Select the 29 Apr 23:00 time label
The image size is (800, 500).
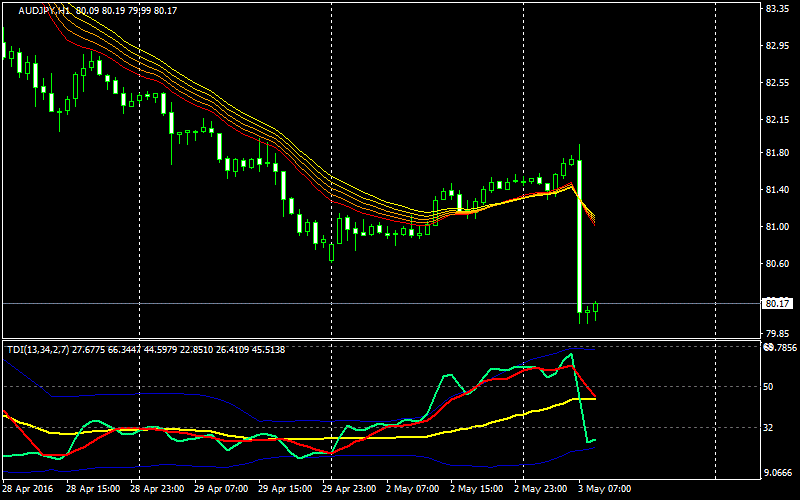(350, 489)
